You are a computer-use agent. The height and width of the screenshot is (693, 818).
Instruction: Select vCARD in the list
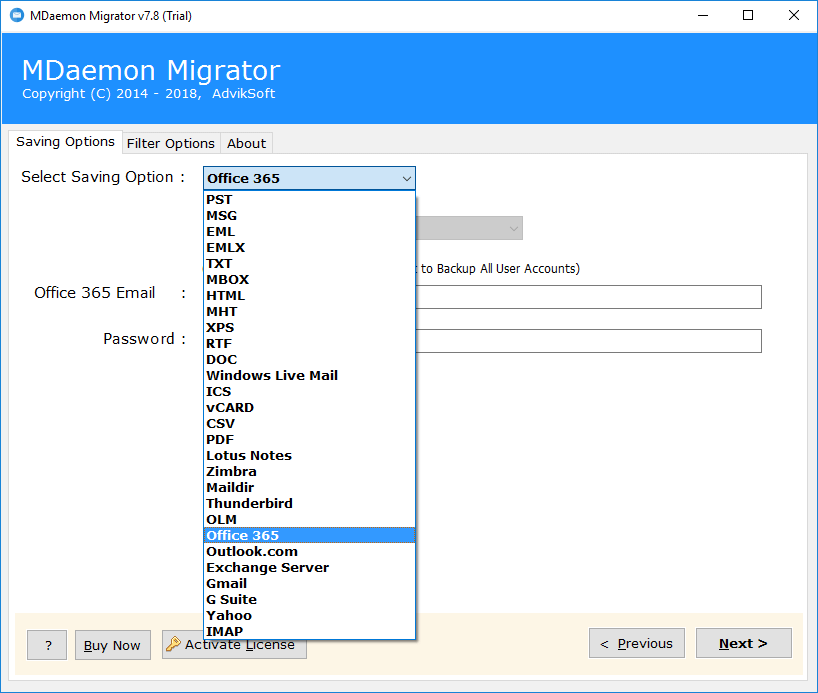point(309,408)
